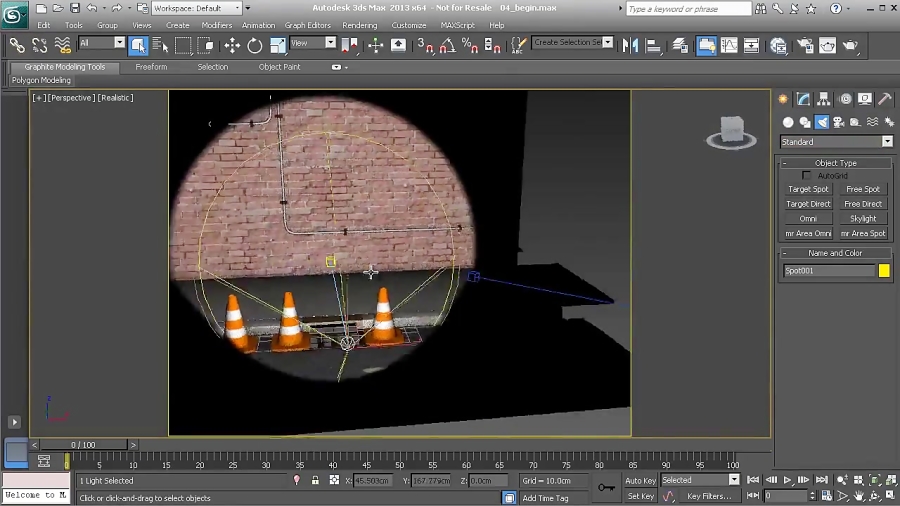This screenshot has height=506, width=900.
Task: Toggle the Set Key mode button
Action: coord(641,496)
